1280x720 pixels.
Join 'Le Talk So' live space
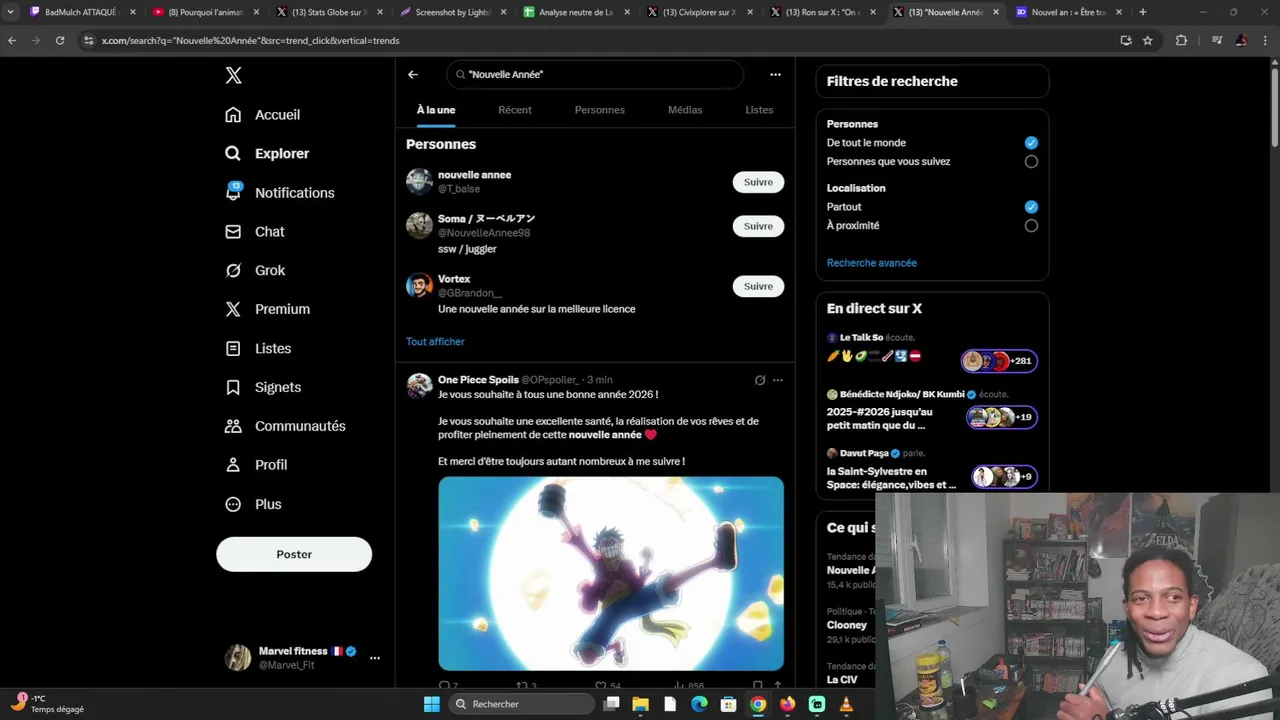[x=932, y=351]
